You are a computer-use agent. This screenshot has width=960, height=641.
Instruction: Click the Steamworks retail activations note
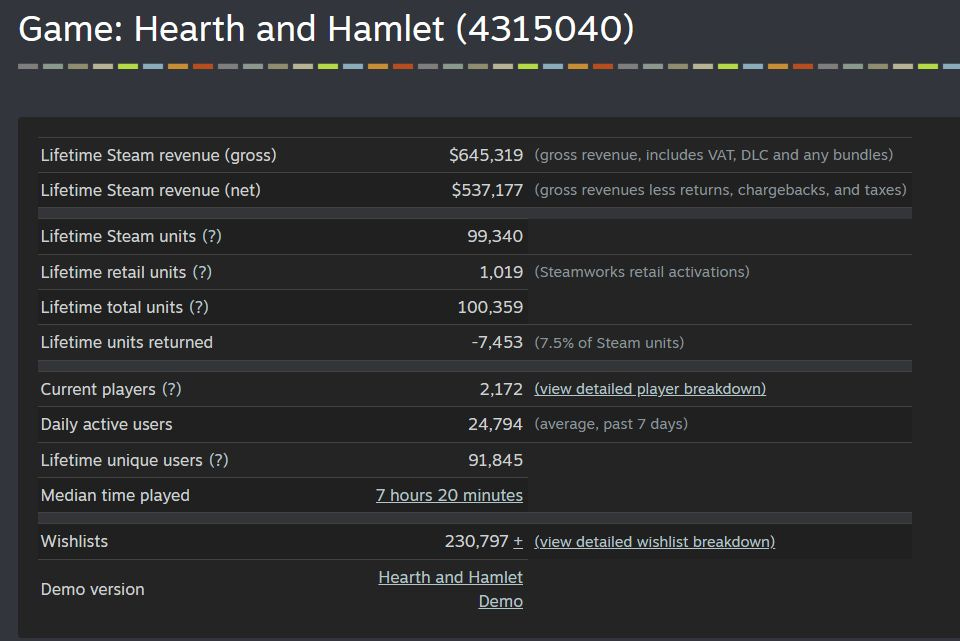click(x=642, y=272)
